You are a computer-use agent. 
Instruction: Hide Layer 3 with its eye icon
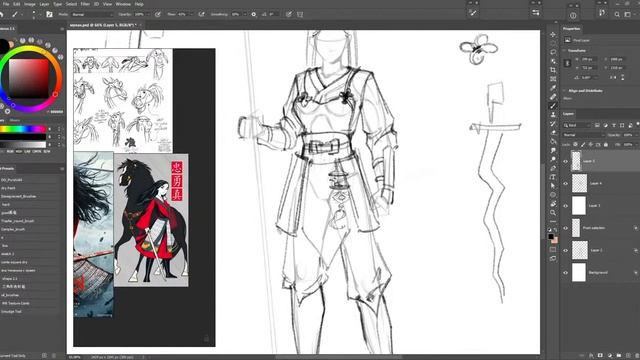click(x=565, y=206)
